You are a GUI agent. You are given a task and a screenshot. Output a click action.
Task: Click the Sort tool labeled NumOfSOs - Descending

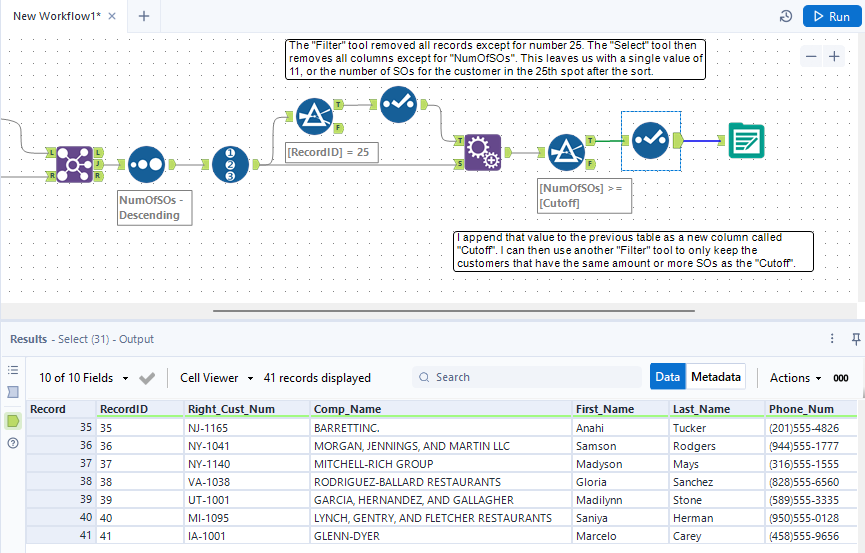click(x=146, y=164)
